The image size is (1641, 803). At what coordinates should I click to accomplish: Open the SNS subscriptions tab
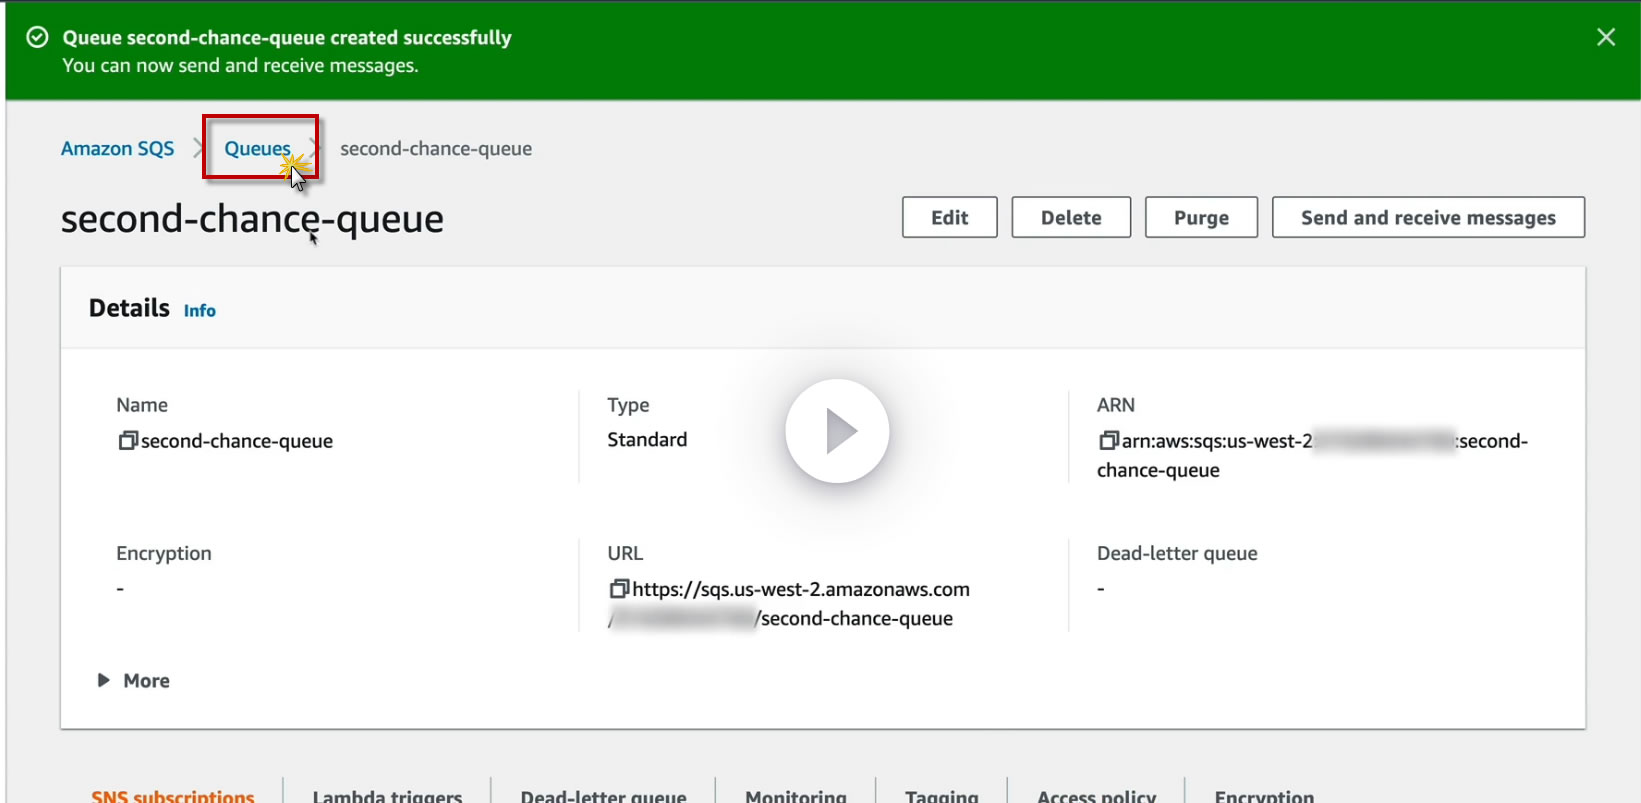click(173, 796)
